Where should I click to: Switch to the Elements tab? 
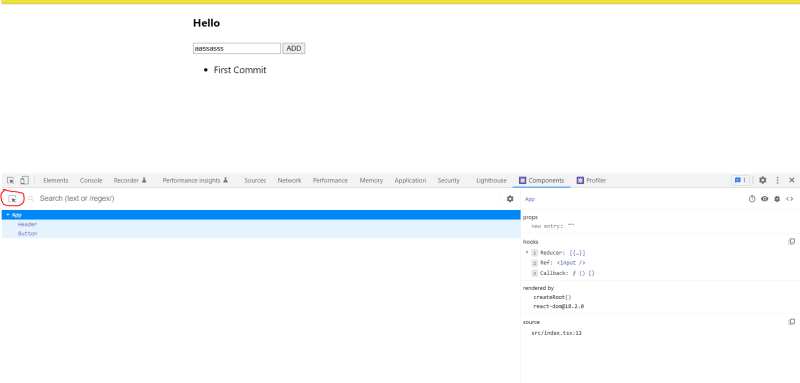click(x=56, y=181)
